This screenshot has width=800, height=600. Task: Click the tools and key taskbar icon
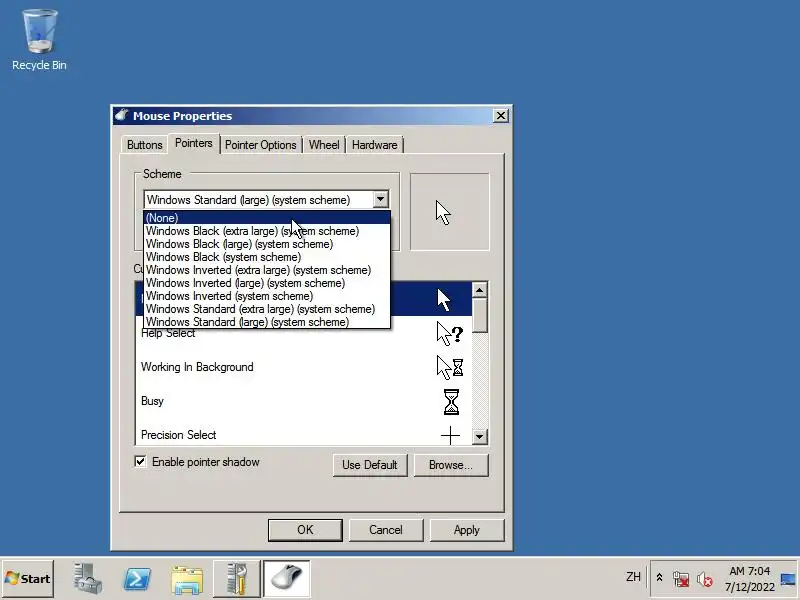tap(236, 579)
